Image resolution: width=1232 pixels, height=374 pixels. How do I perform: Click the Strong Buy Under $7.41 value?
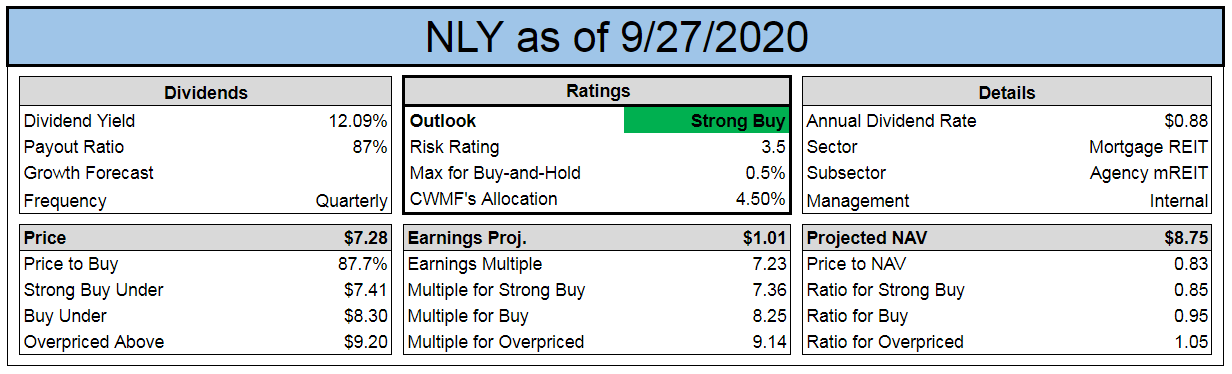365,290
